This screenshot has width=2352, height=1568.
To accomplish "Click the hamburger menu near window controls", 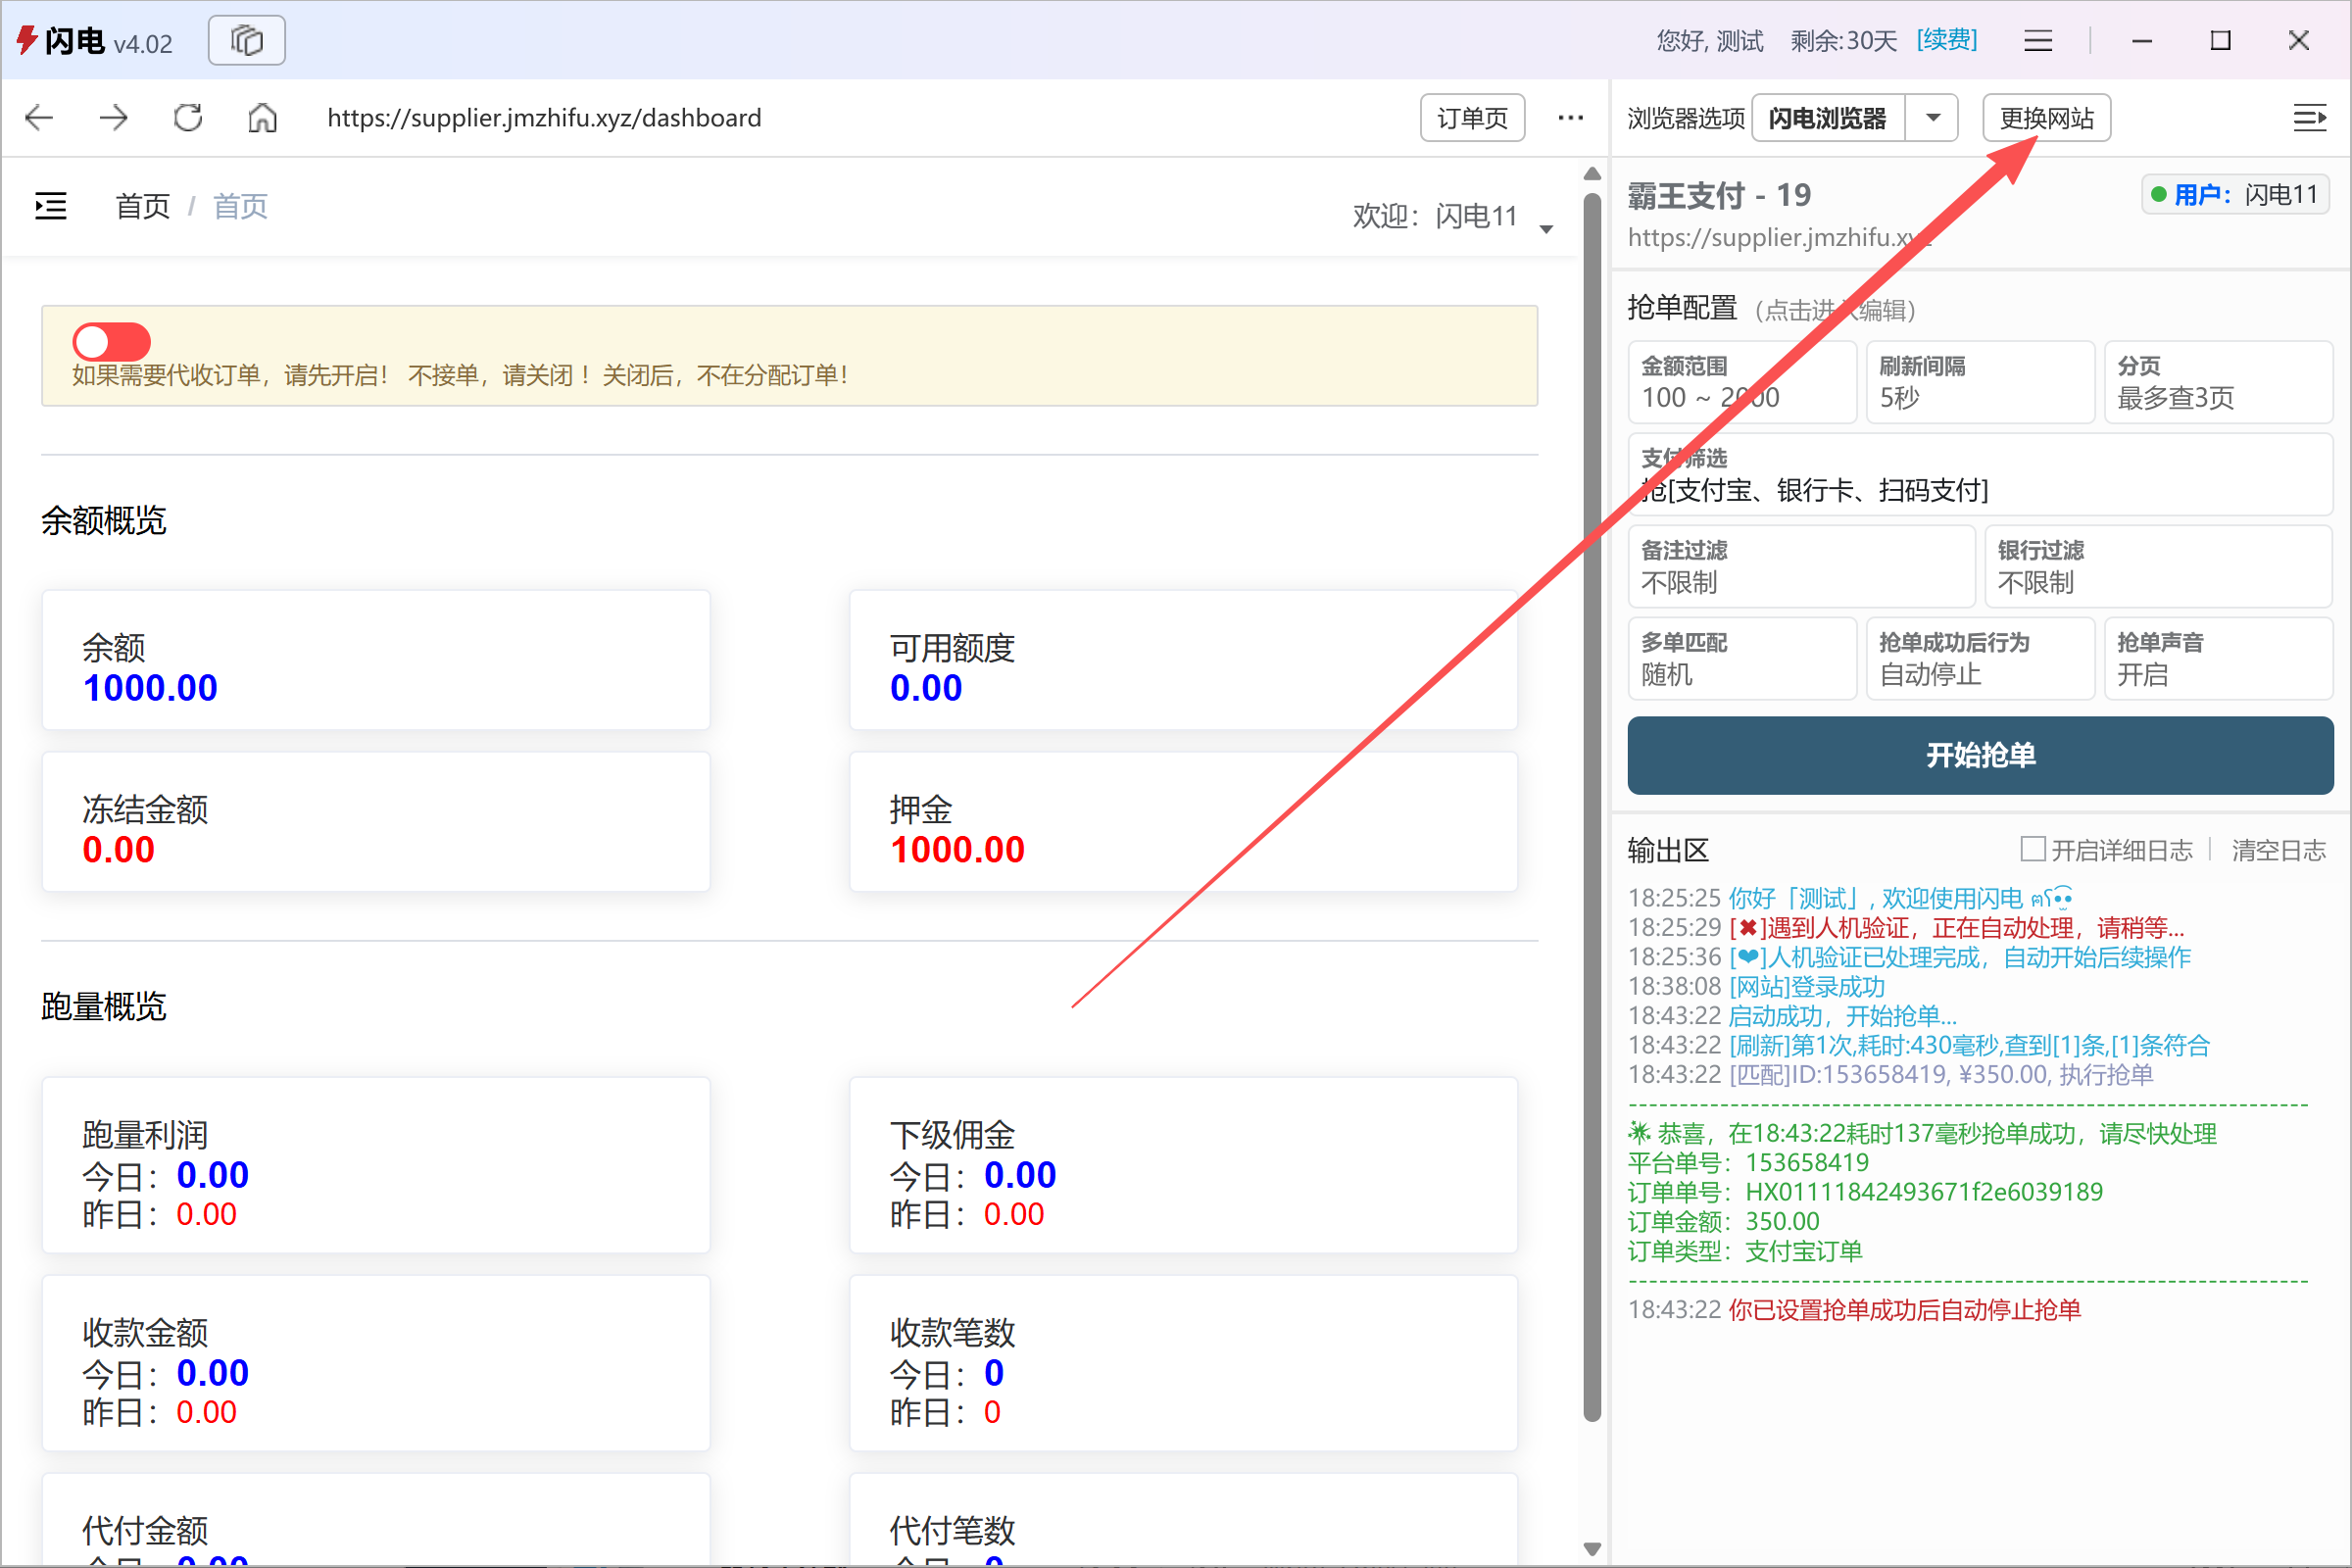I will [x=2037, y=40].
